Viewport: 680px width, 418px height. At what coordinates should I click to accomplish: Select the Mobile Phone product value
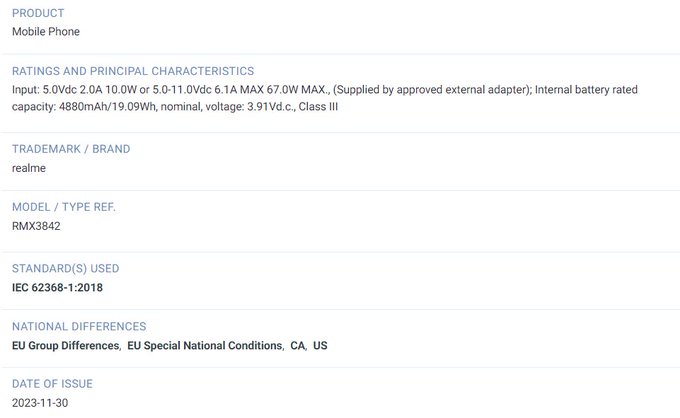[x=46, y=32]
